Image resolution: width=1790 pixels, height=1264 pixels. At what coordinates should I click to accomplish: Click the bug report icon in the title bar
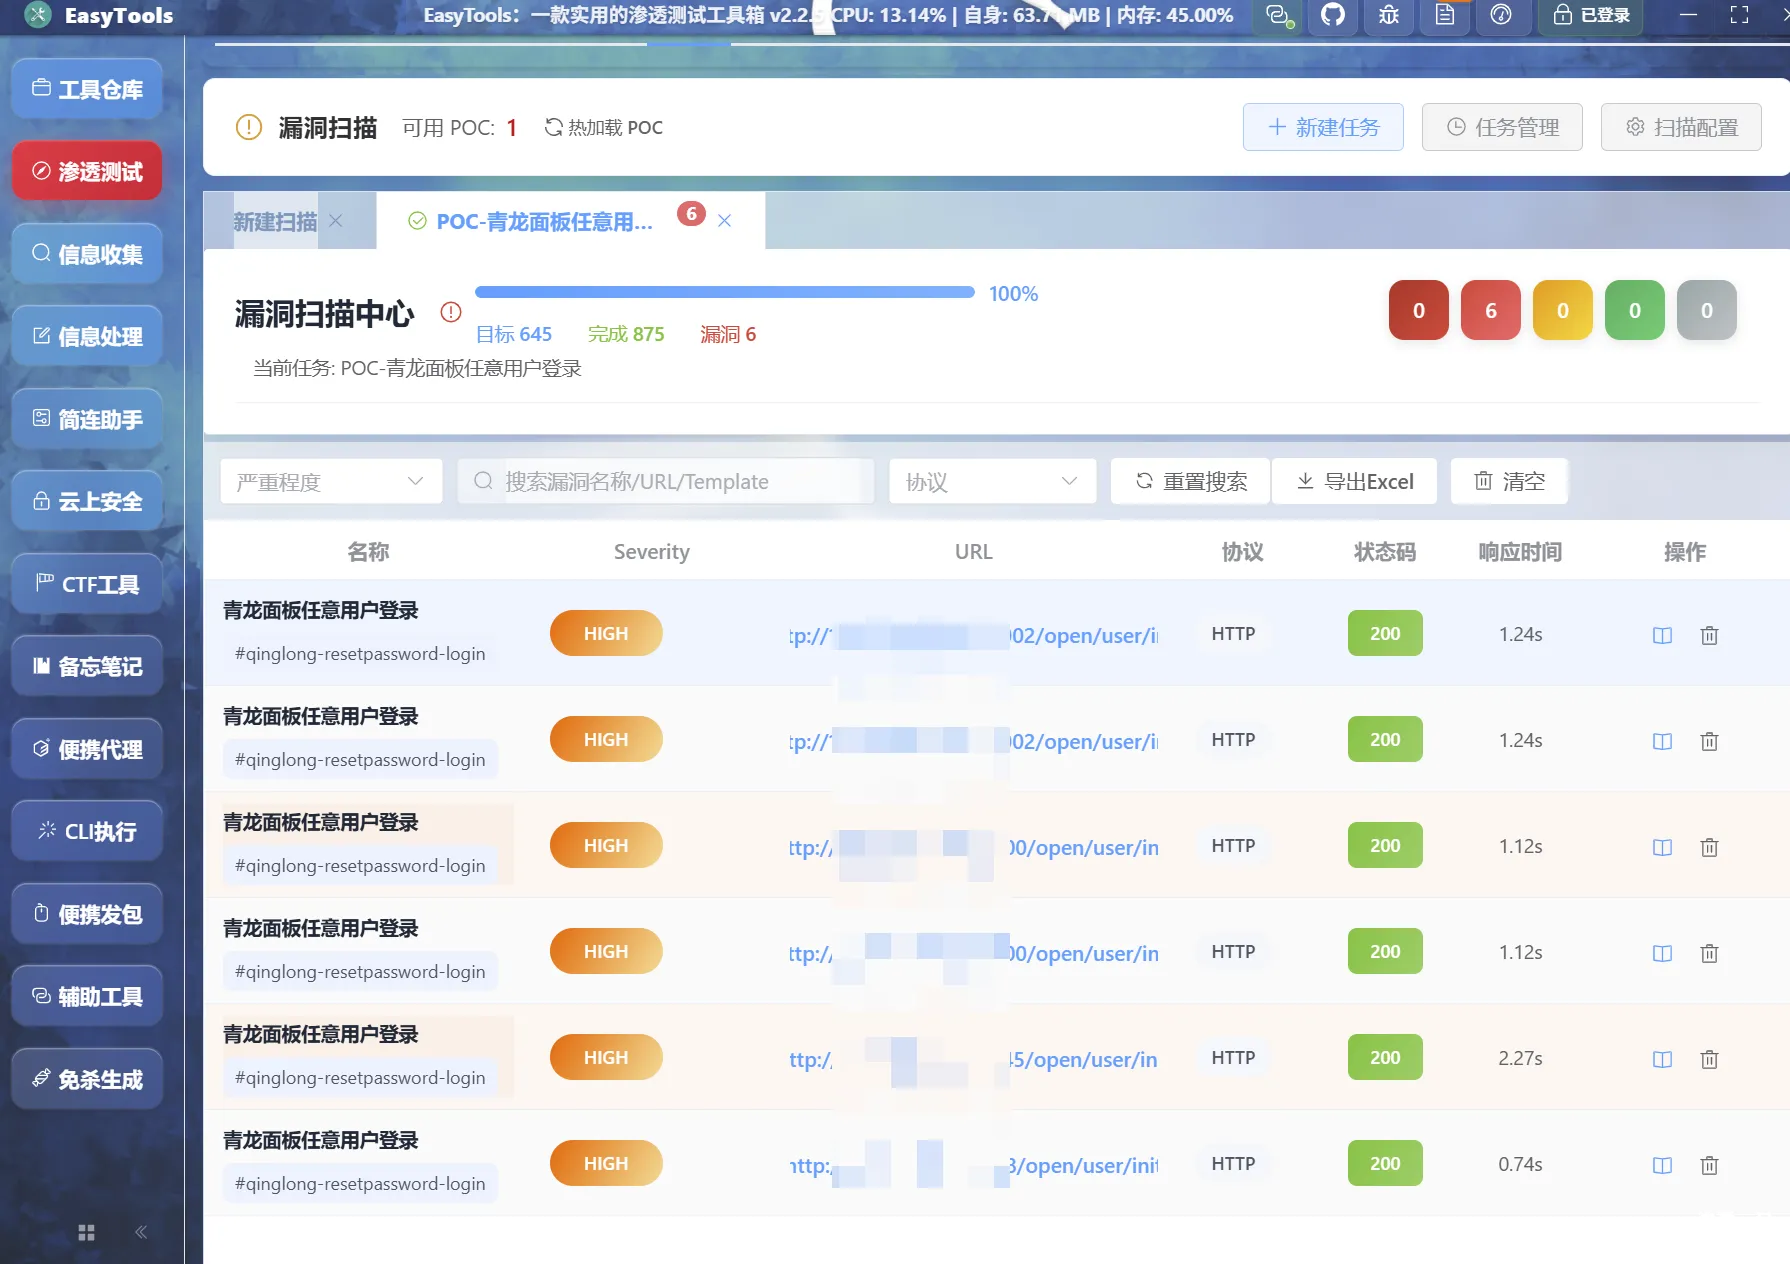(x=1388, y=15)
